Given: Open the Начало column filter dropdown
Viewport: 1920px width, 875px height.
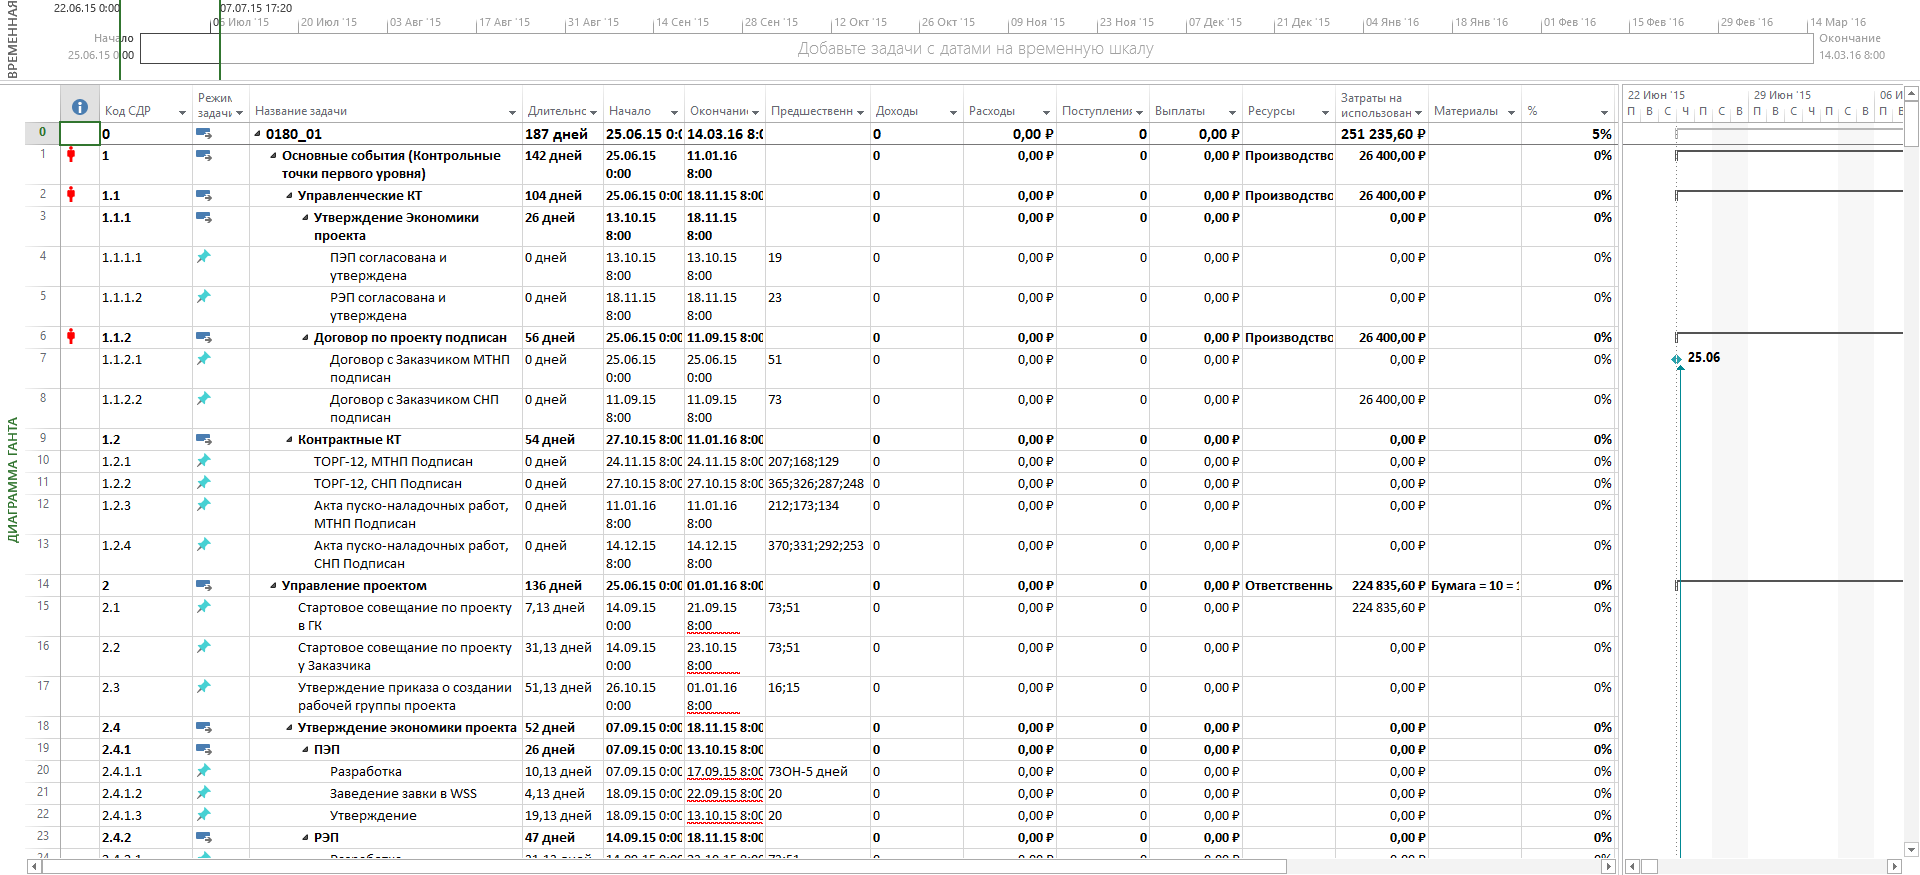Looking at the screenshot, I should (674, 113).
